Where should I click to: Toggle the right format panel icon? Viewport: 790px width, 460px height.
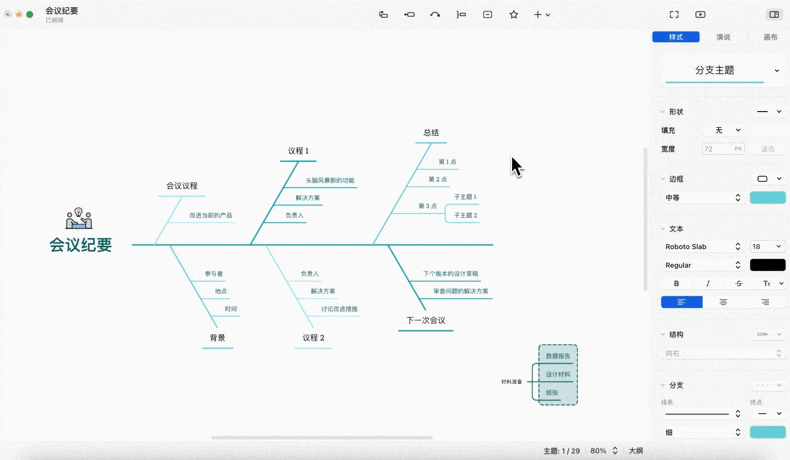[x=773, y=15]
